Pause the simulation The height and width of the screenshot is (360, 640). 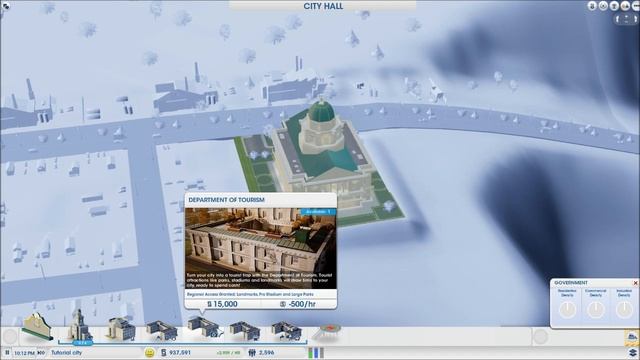click(7, 352)
